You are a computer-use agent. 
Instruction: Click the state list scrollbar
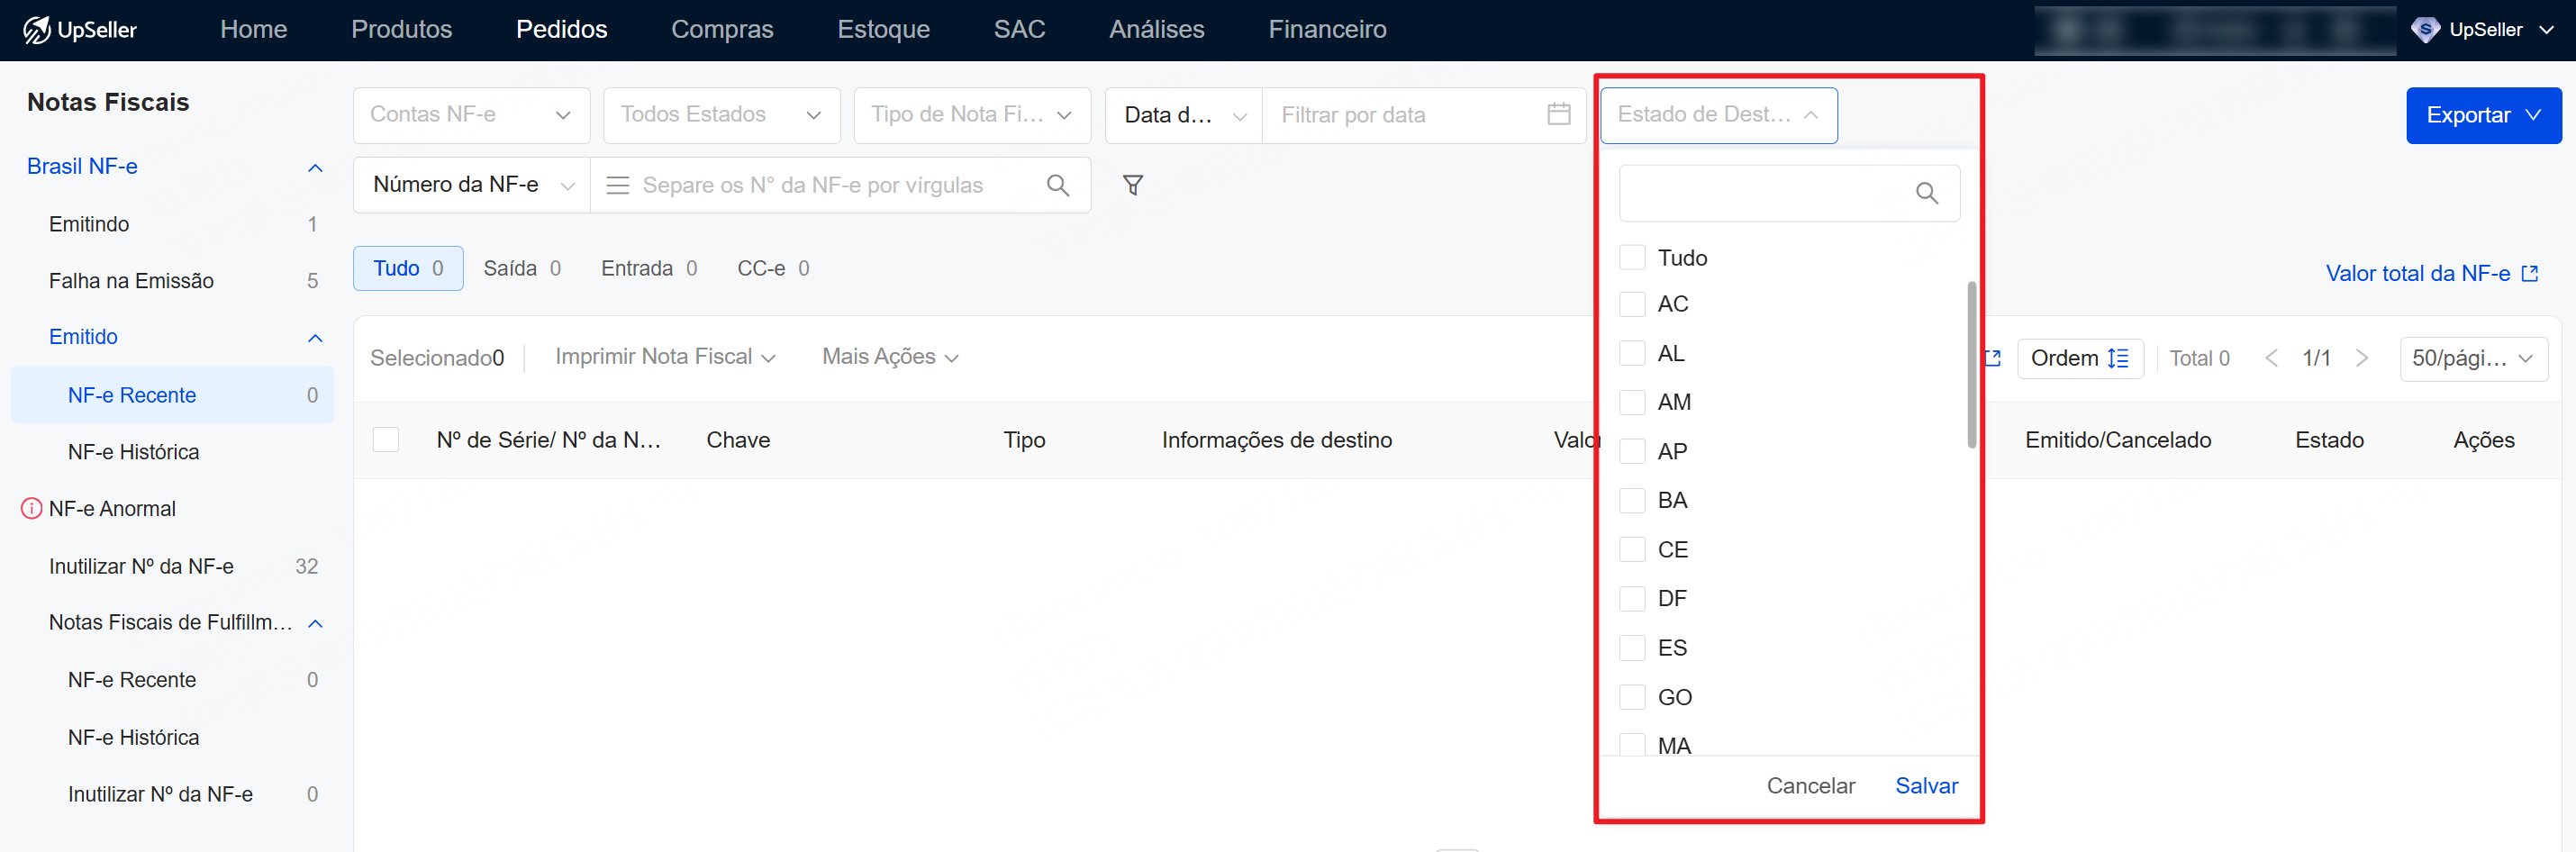[x=1971, y=365]
